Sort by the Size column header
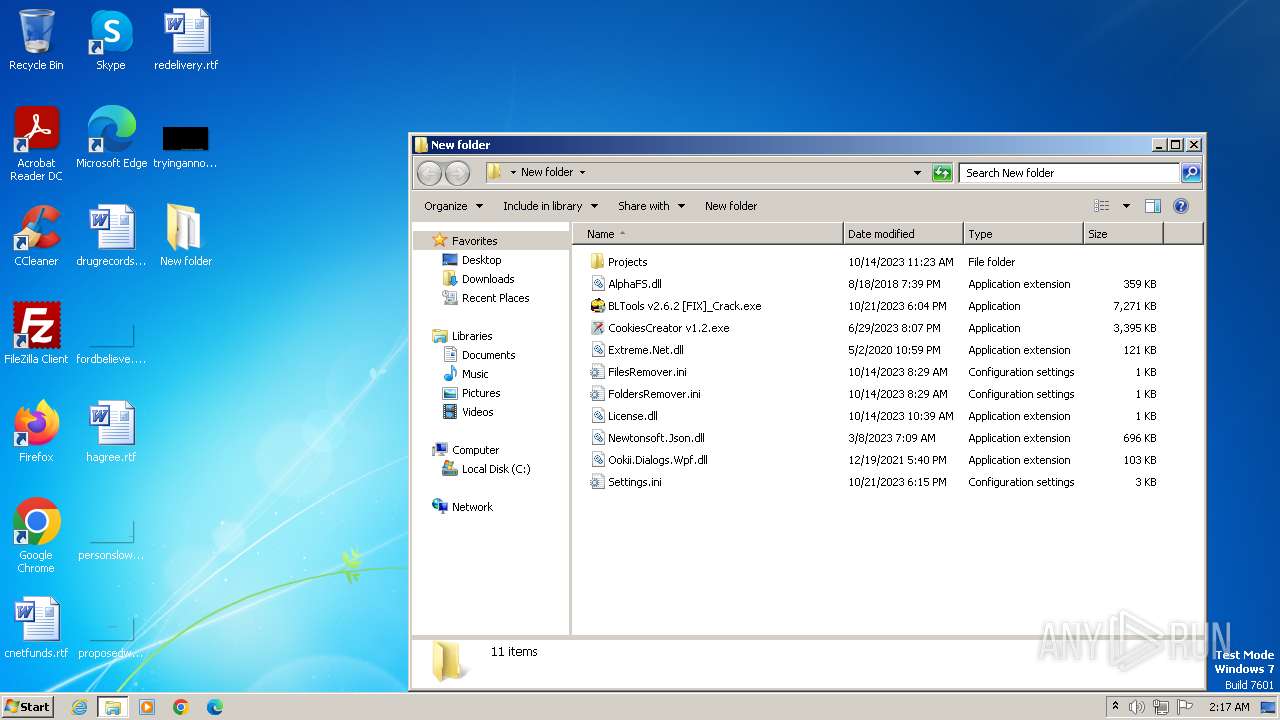1280x720 pixels. click(1123, 234)
